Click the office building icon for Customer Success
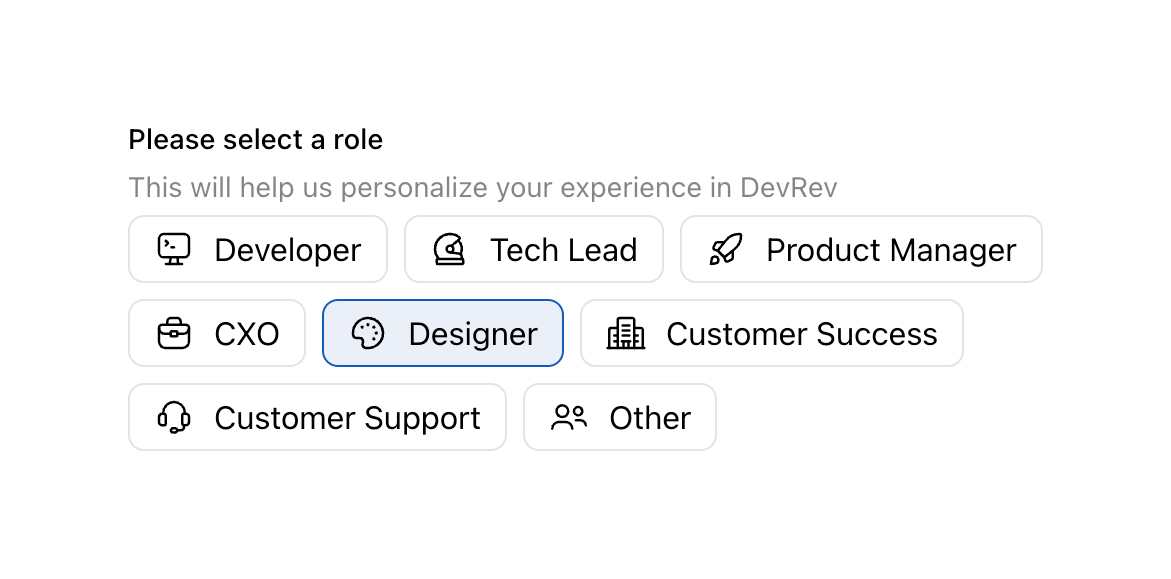Image resolution: width=1171 pixels, height=579 pixels. point(626,333)
